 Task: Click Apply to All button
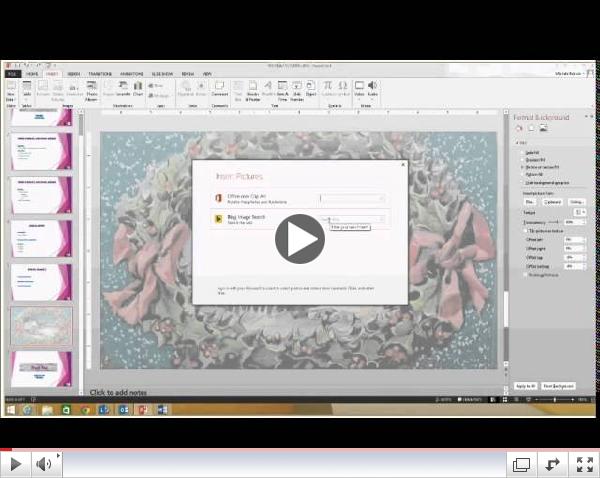click(525, 386)
